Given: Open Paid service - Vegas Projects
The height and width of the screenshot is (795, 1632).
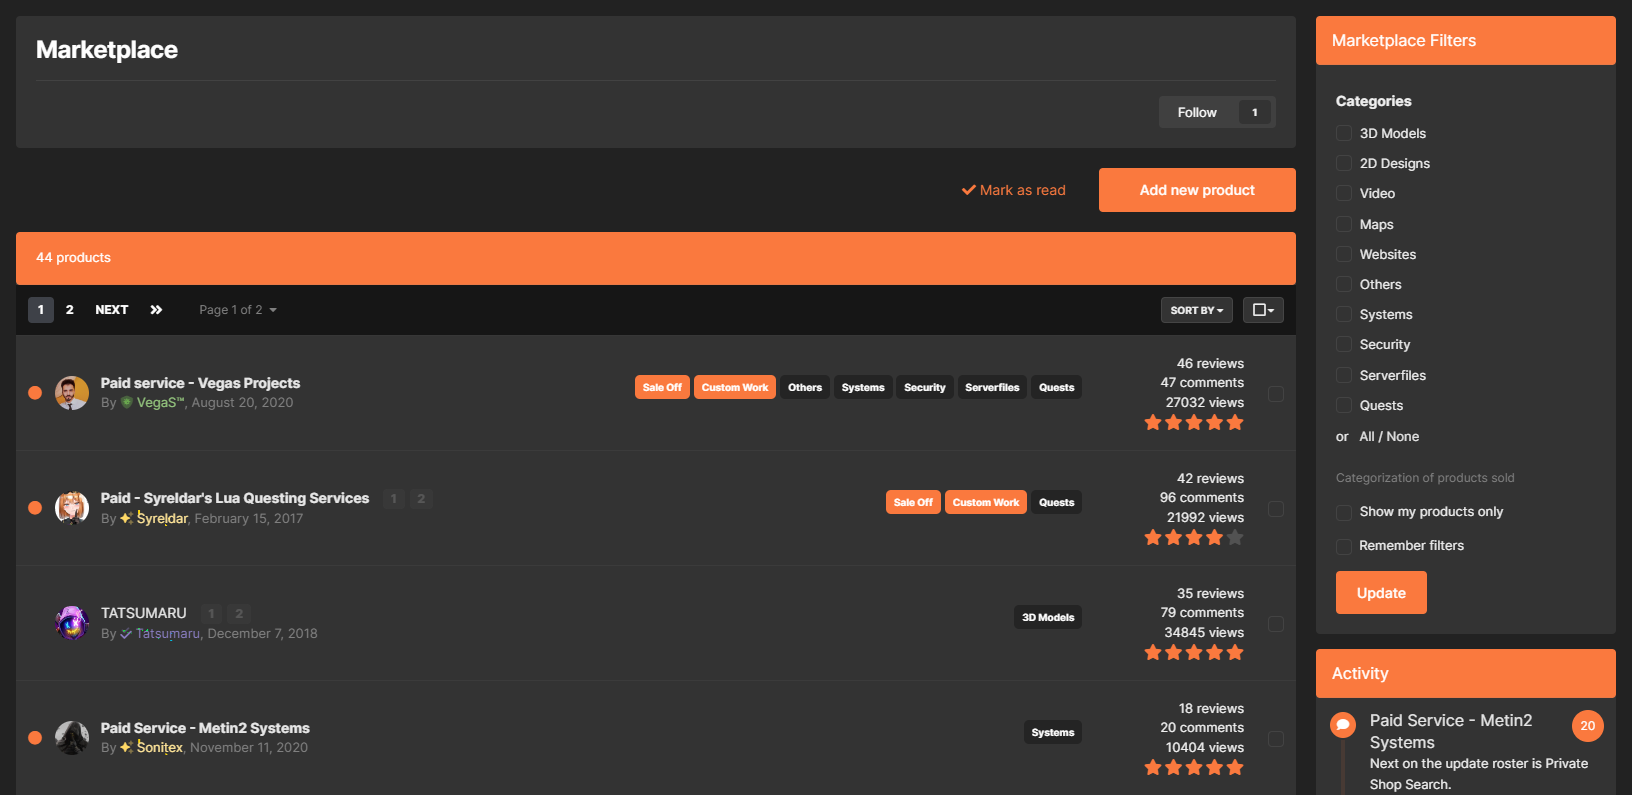Looking at the screenshot, I should [x=200, y=383].
